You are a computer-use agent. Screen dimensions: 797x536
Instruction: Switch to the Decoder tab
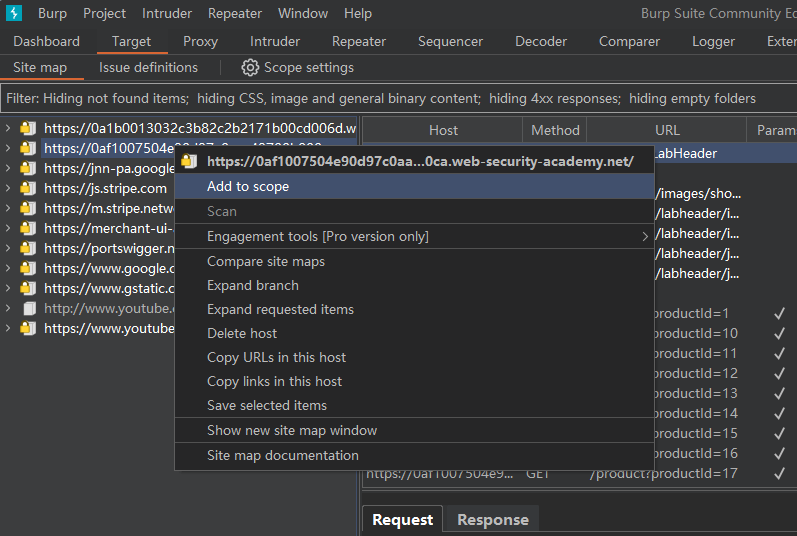tap(541, 41)
